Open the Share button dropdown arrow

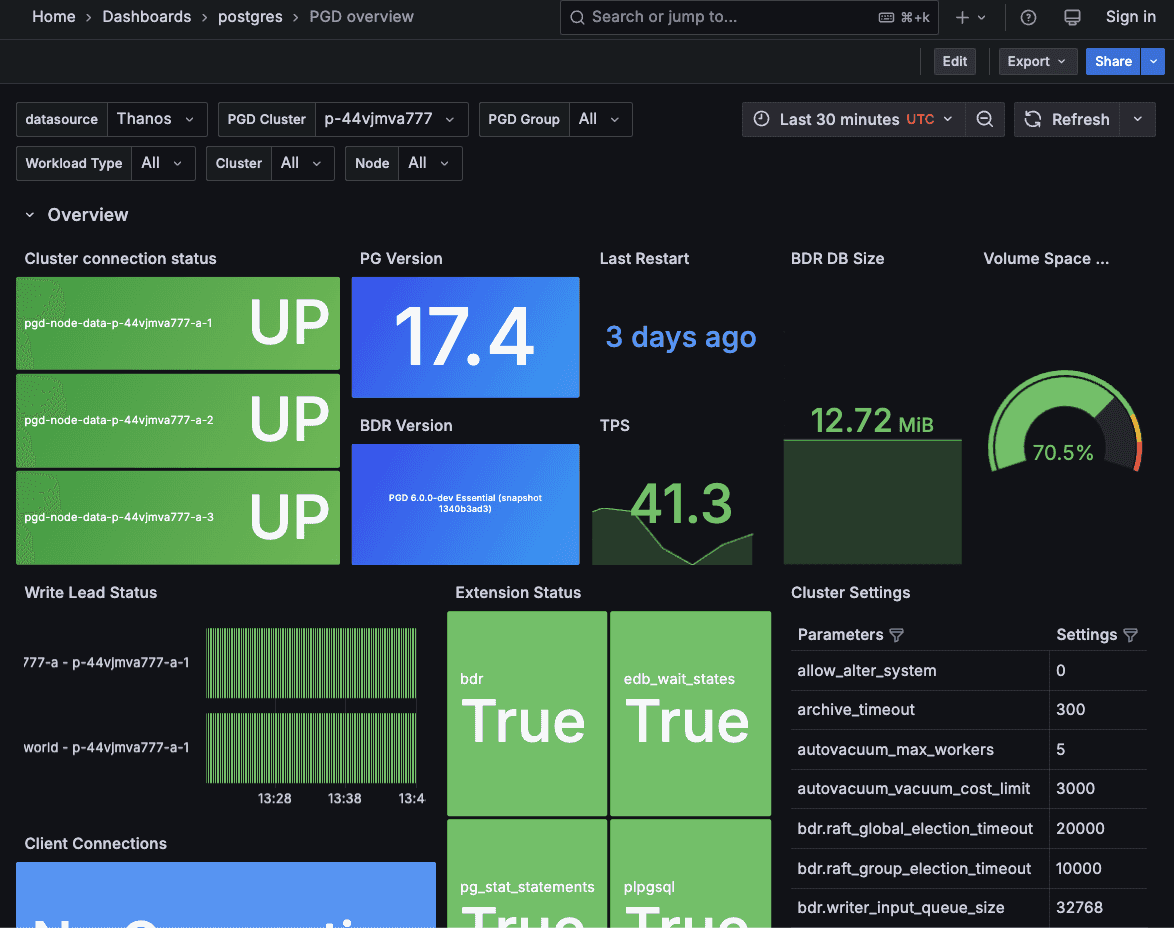tap(1153, 61)
